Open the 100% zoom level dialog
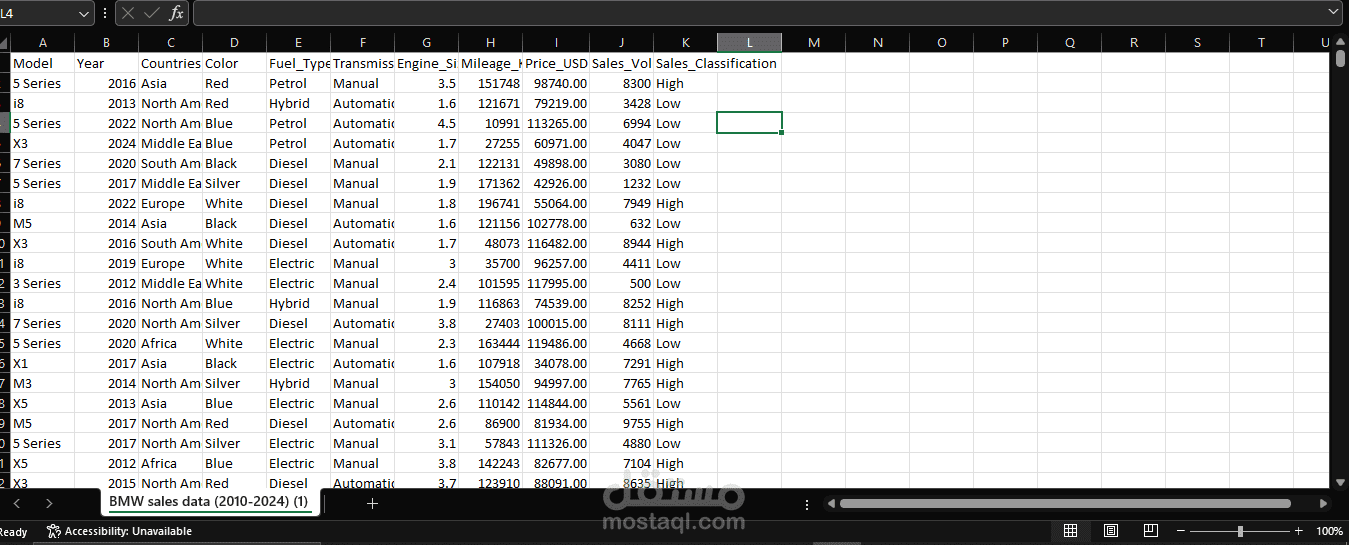This screenshot has height=545, width=1349. point(1329,531)
